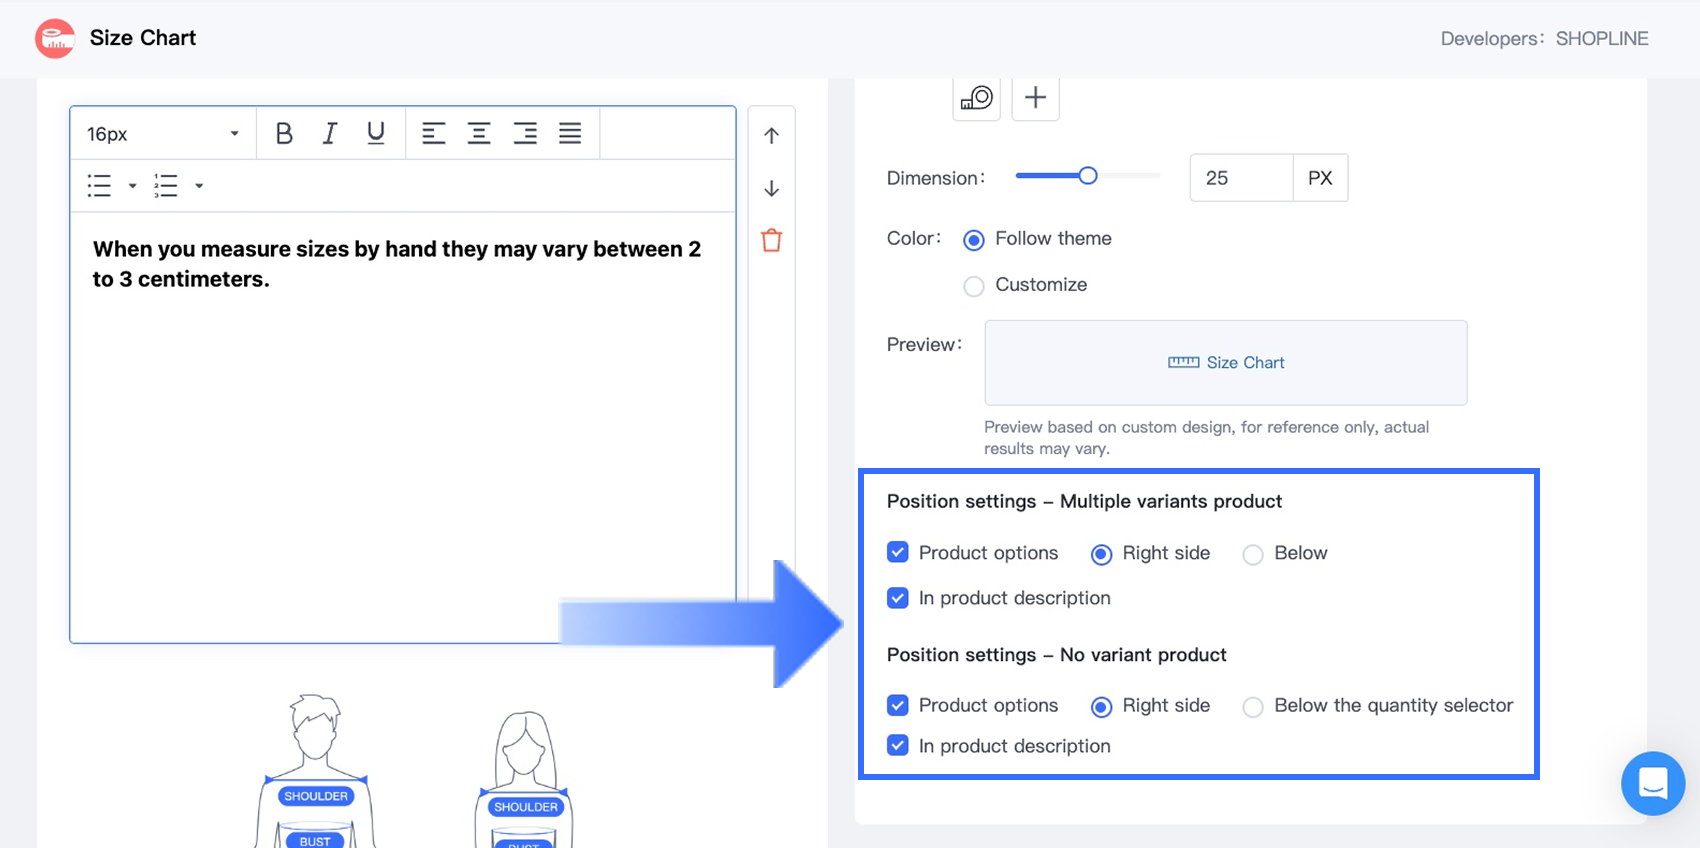This screenshot has width=1700, height=848.
Task: Click the female shoulder measurement illustration
Action: pyautogui.click(x=524, y=779)
